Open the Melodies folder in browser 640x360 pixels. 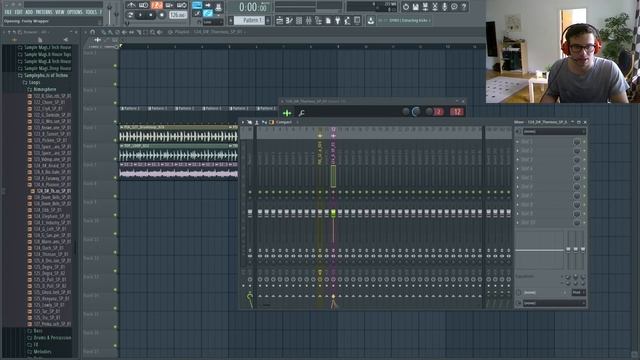coord(40,352)
